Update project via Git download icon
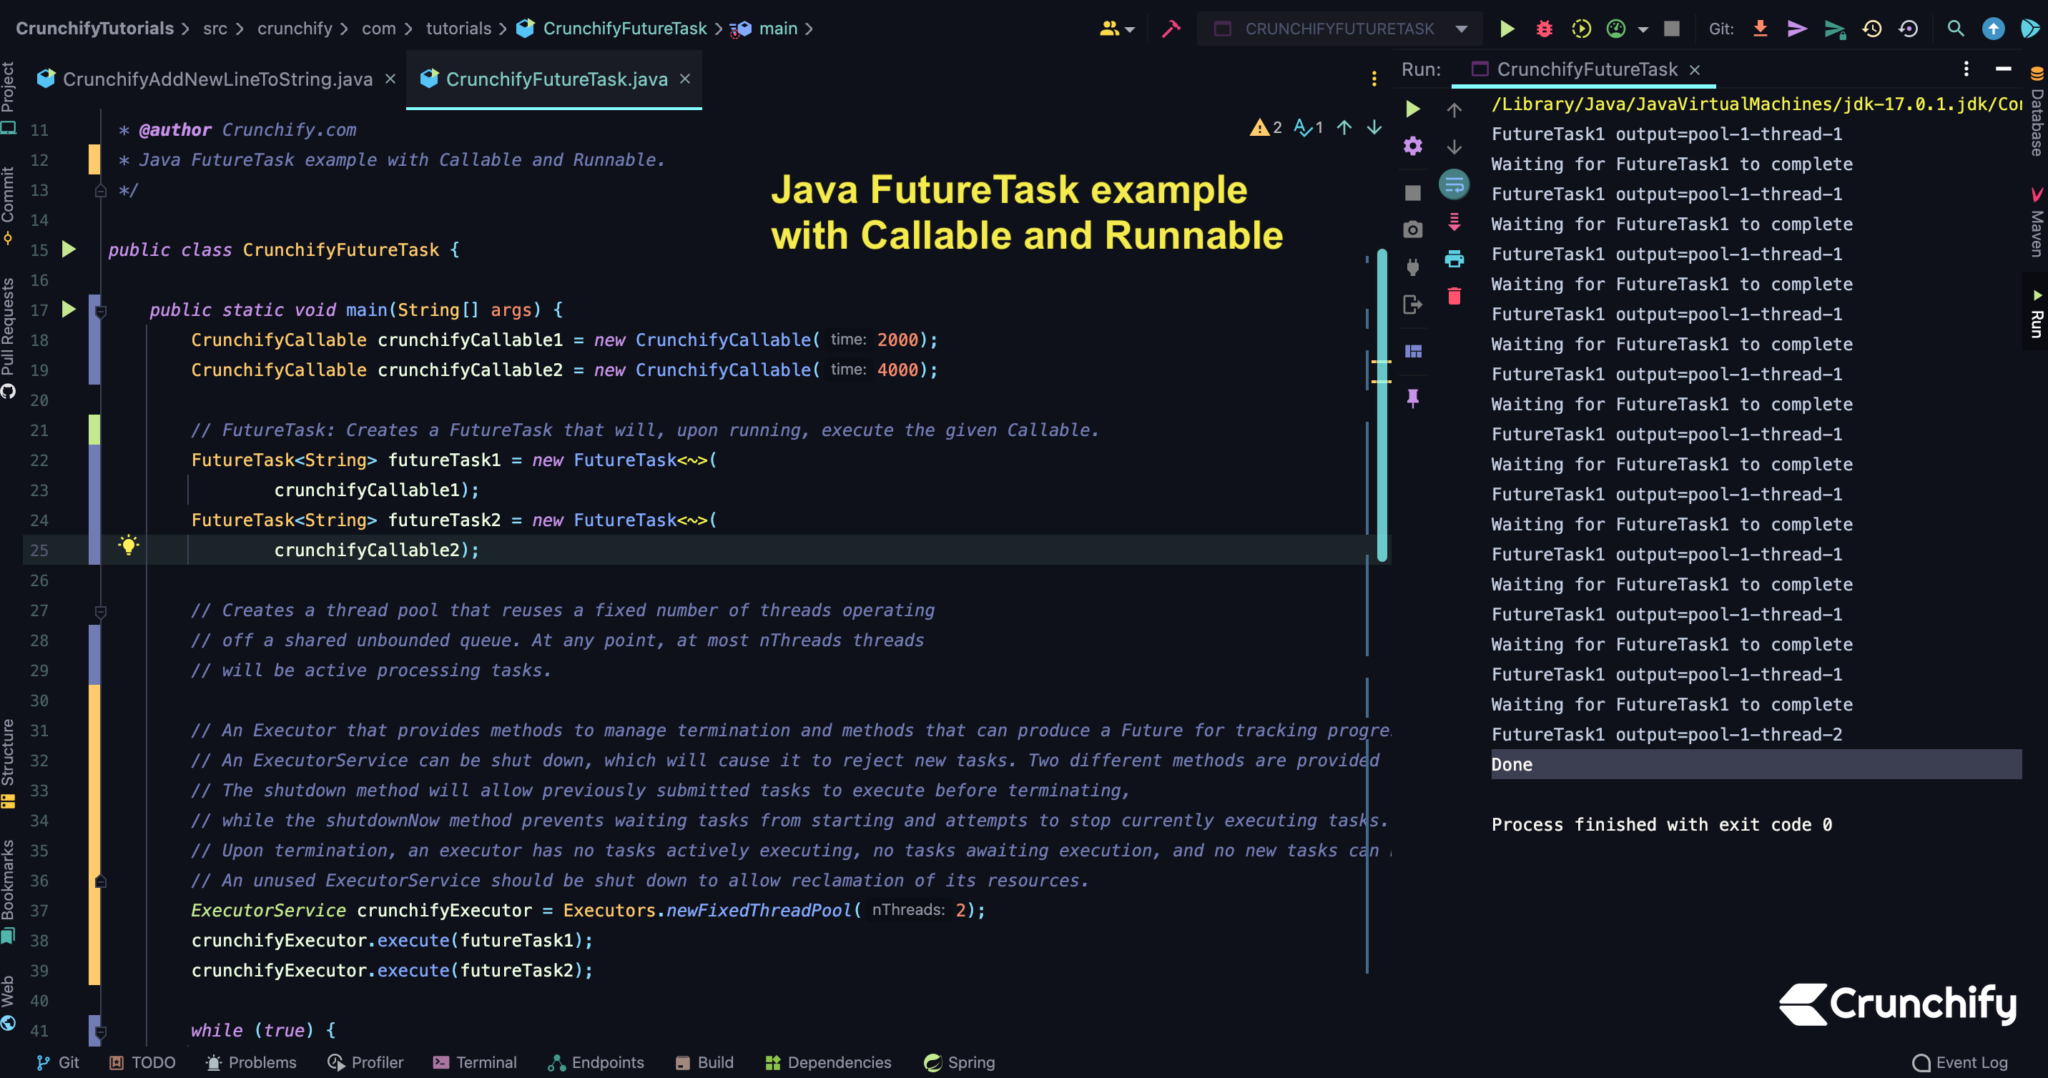The width and height of the screenshot is (2048, 1078). click(x=1759, y=28)
